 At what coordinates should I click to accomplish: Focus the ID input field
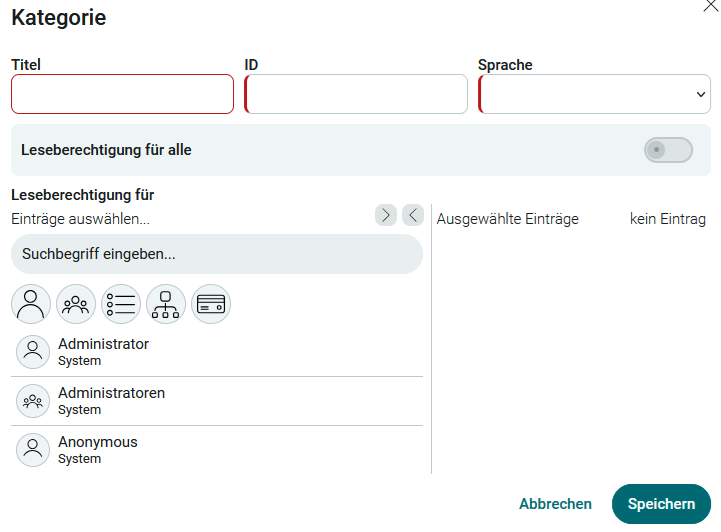[x=356, y=94]
